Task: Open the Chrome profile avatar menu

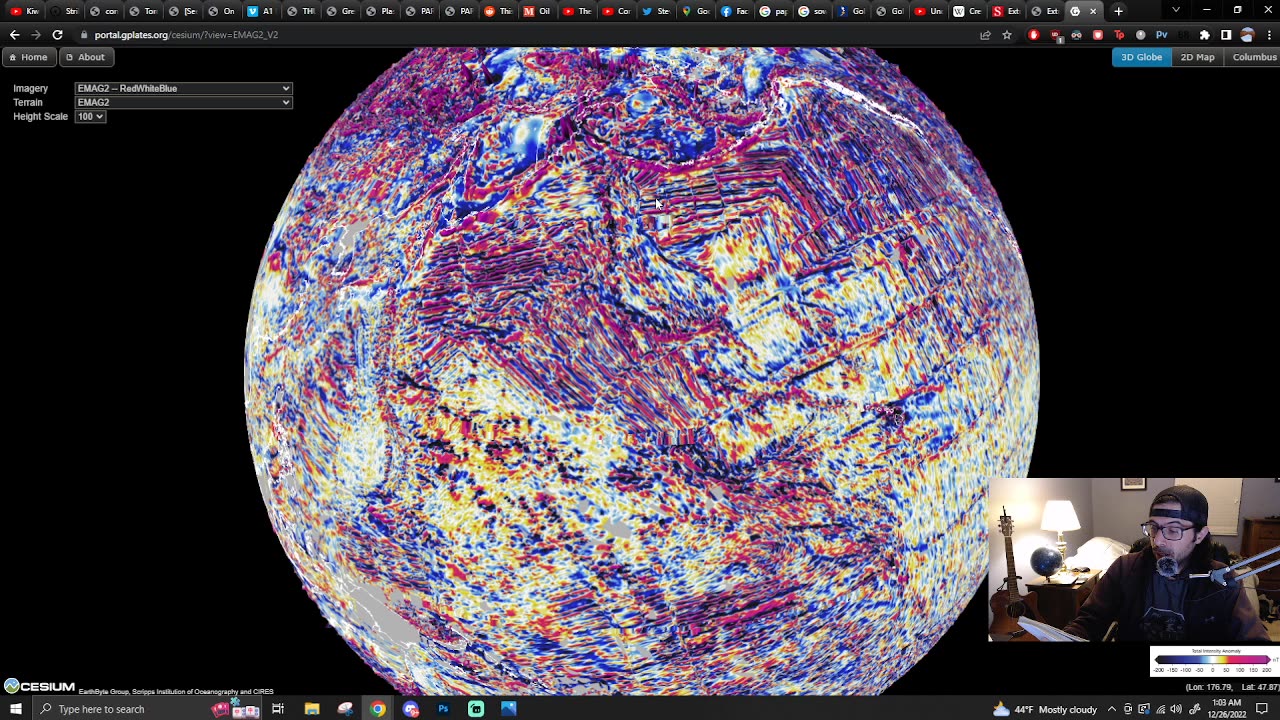Action: tap(1247, 35)
